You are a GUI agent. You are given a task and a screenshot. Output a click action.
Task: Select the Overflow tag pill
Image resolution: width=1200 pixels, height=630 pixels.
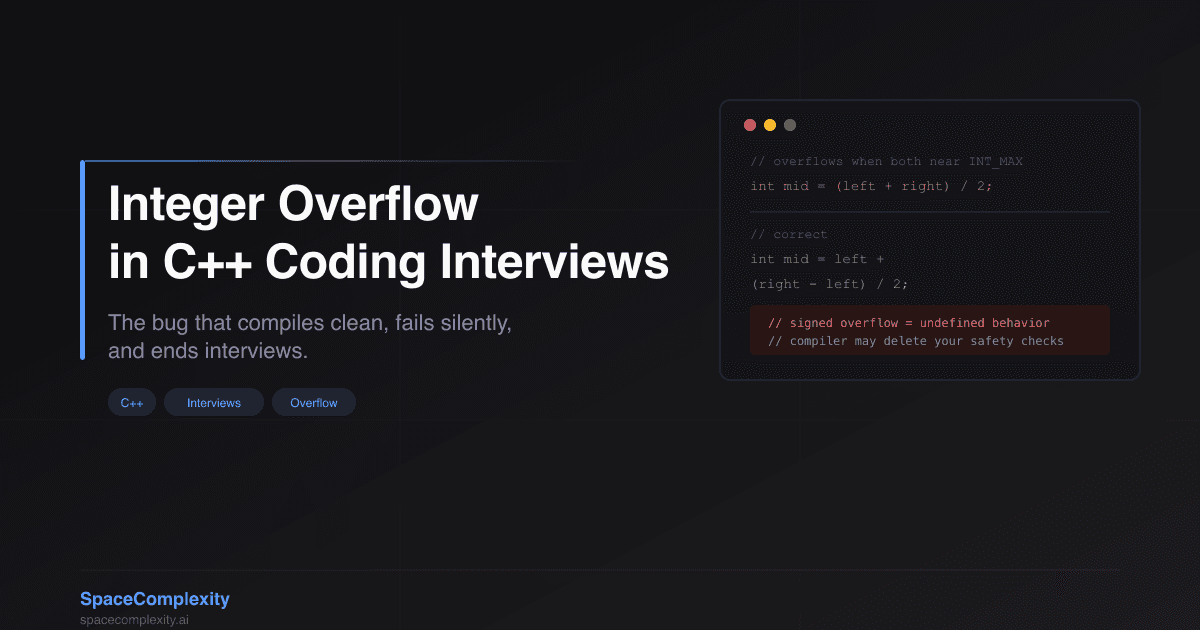(x=314, y=403)
